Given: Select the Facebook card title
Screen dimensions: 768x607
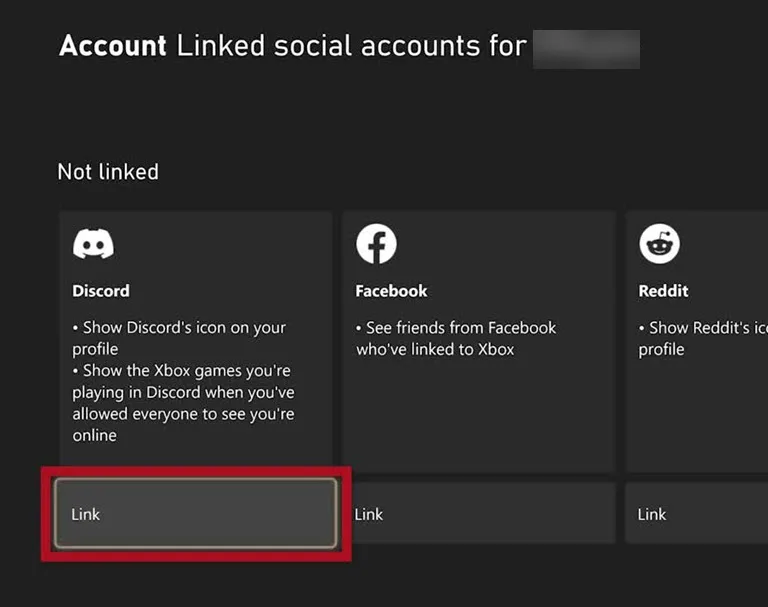Looking at the screenshot, I should coord(391,291).
